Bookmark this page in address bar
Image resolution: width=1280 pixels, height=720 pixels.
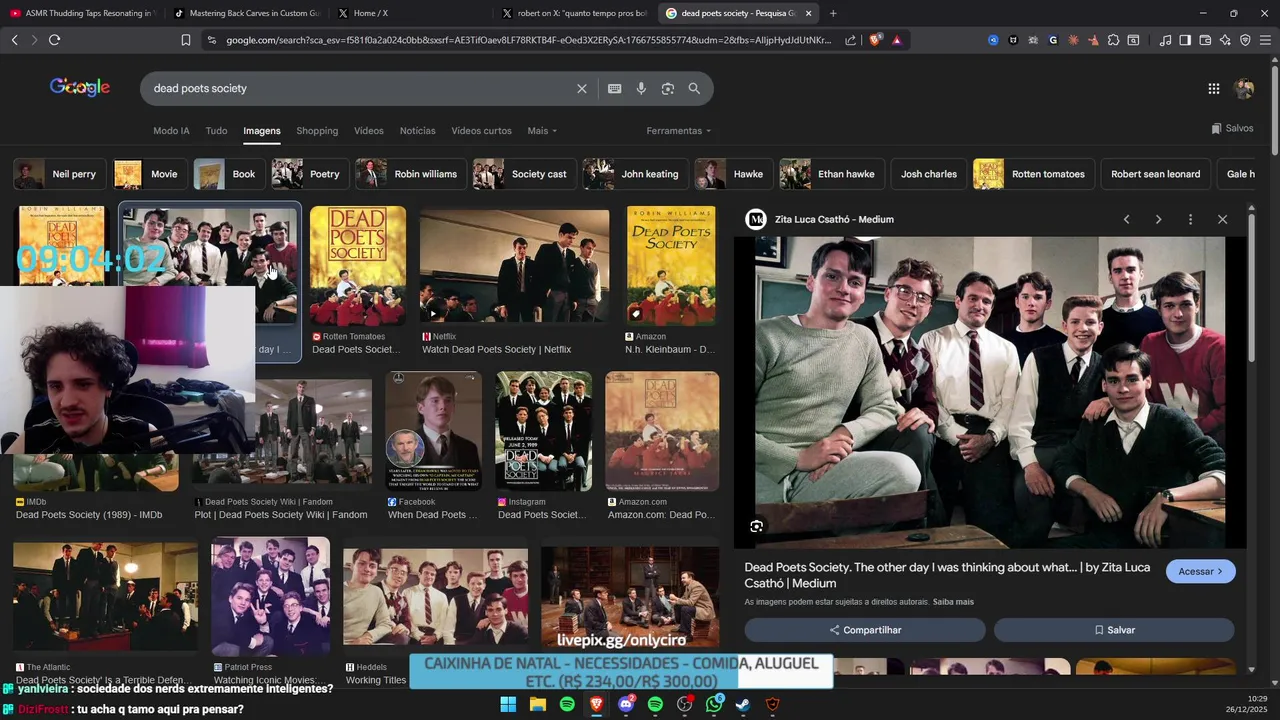click(x=185, y=40)
